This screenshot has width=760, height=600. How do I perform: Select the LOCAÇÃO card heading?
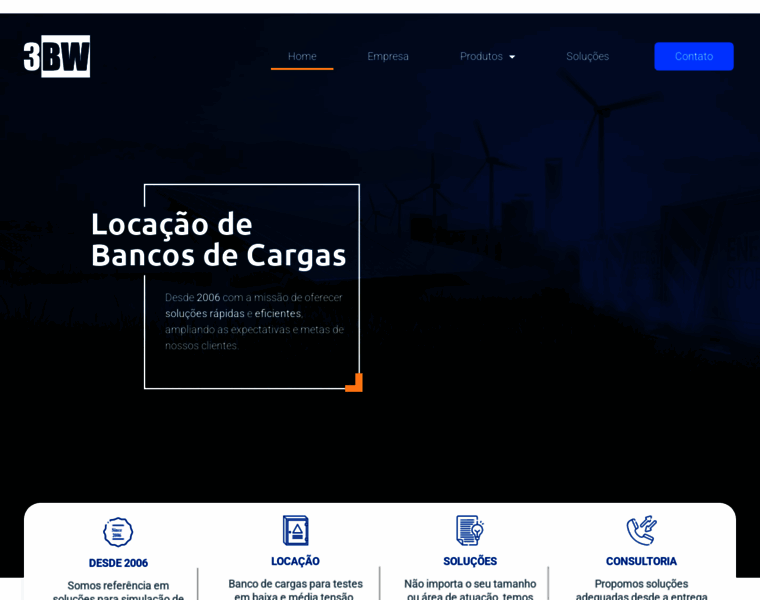[295, 561]
